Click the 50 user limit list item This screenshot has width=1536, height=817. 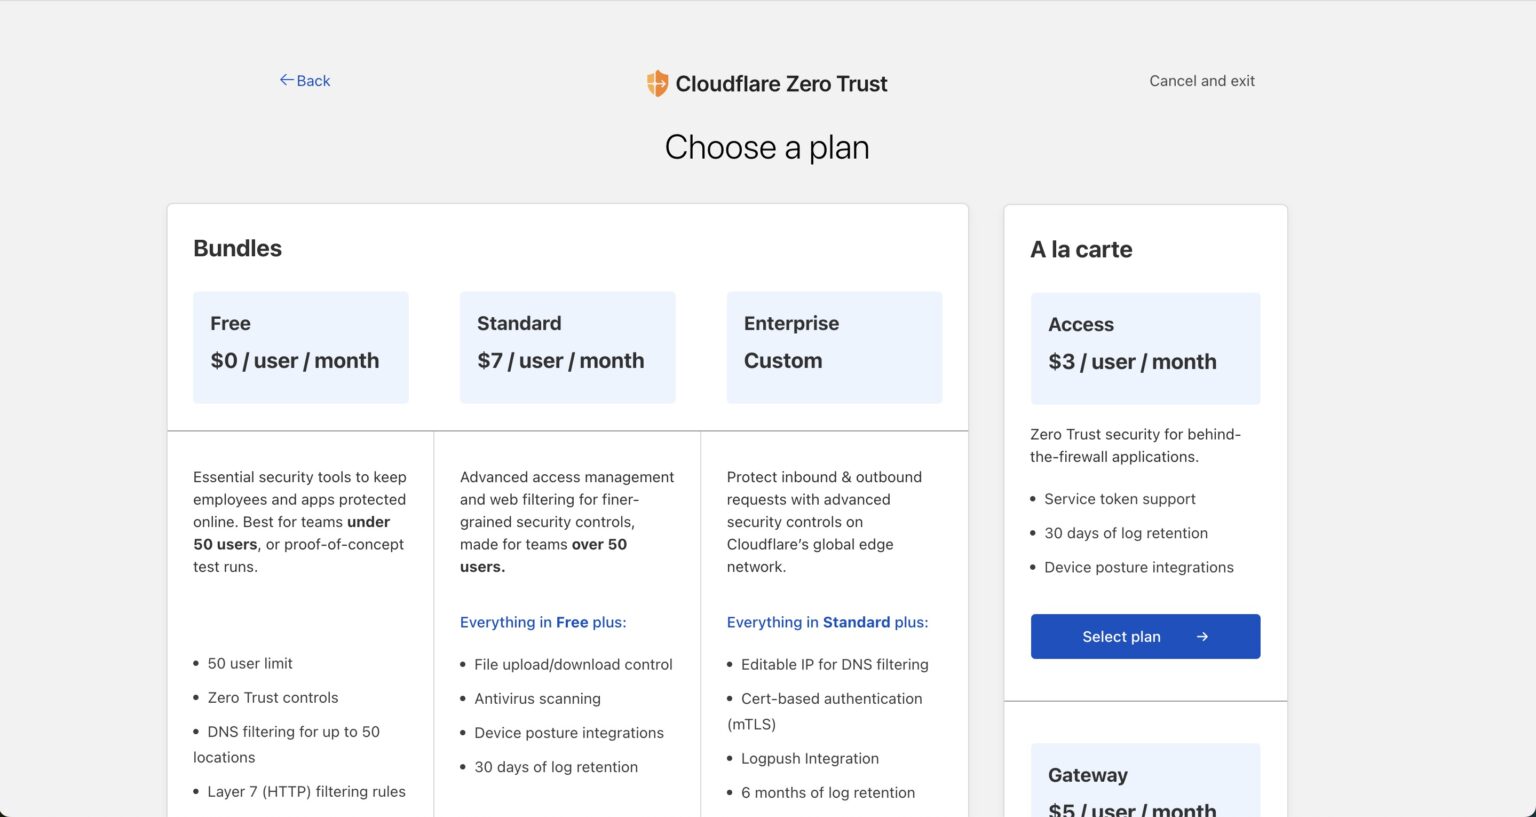(x=250, y=663)
